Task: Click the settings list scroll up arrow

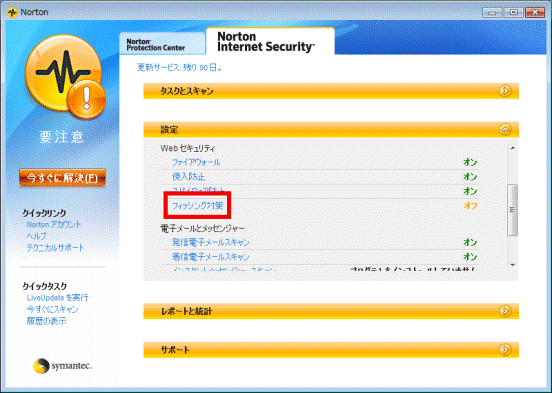Action: click(x=513, y=148)
